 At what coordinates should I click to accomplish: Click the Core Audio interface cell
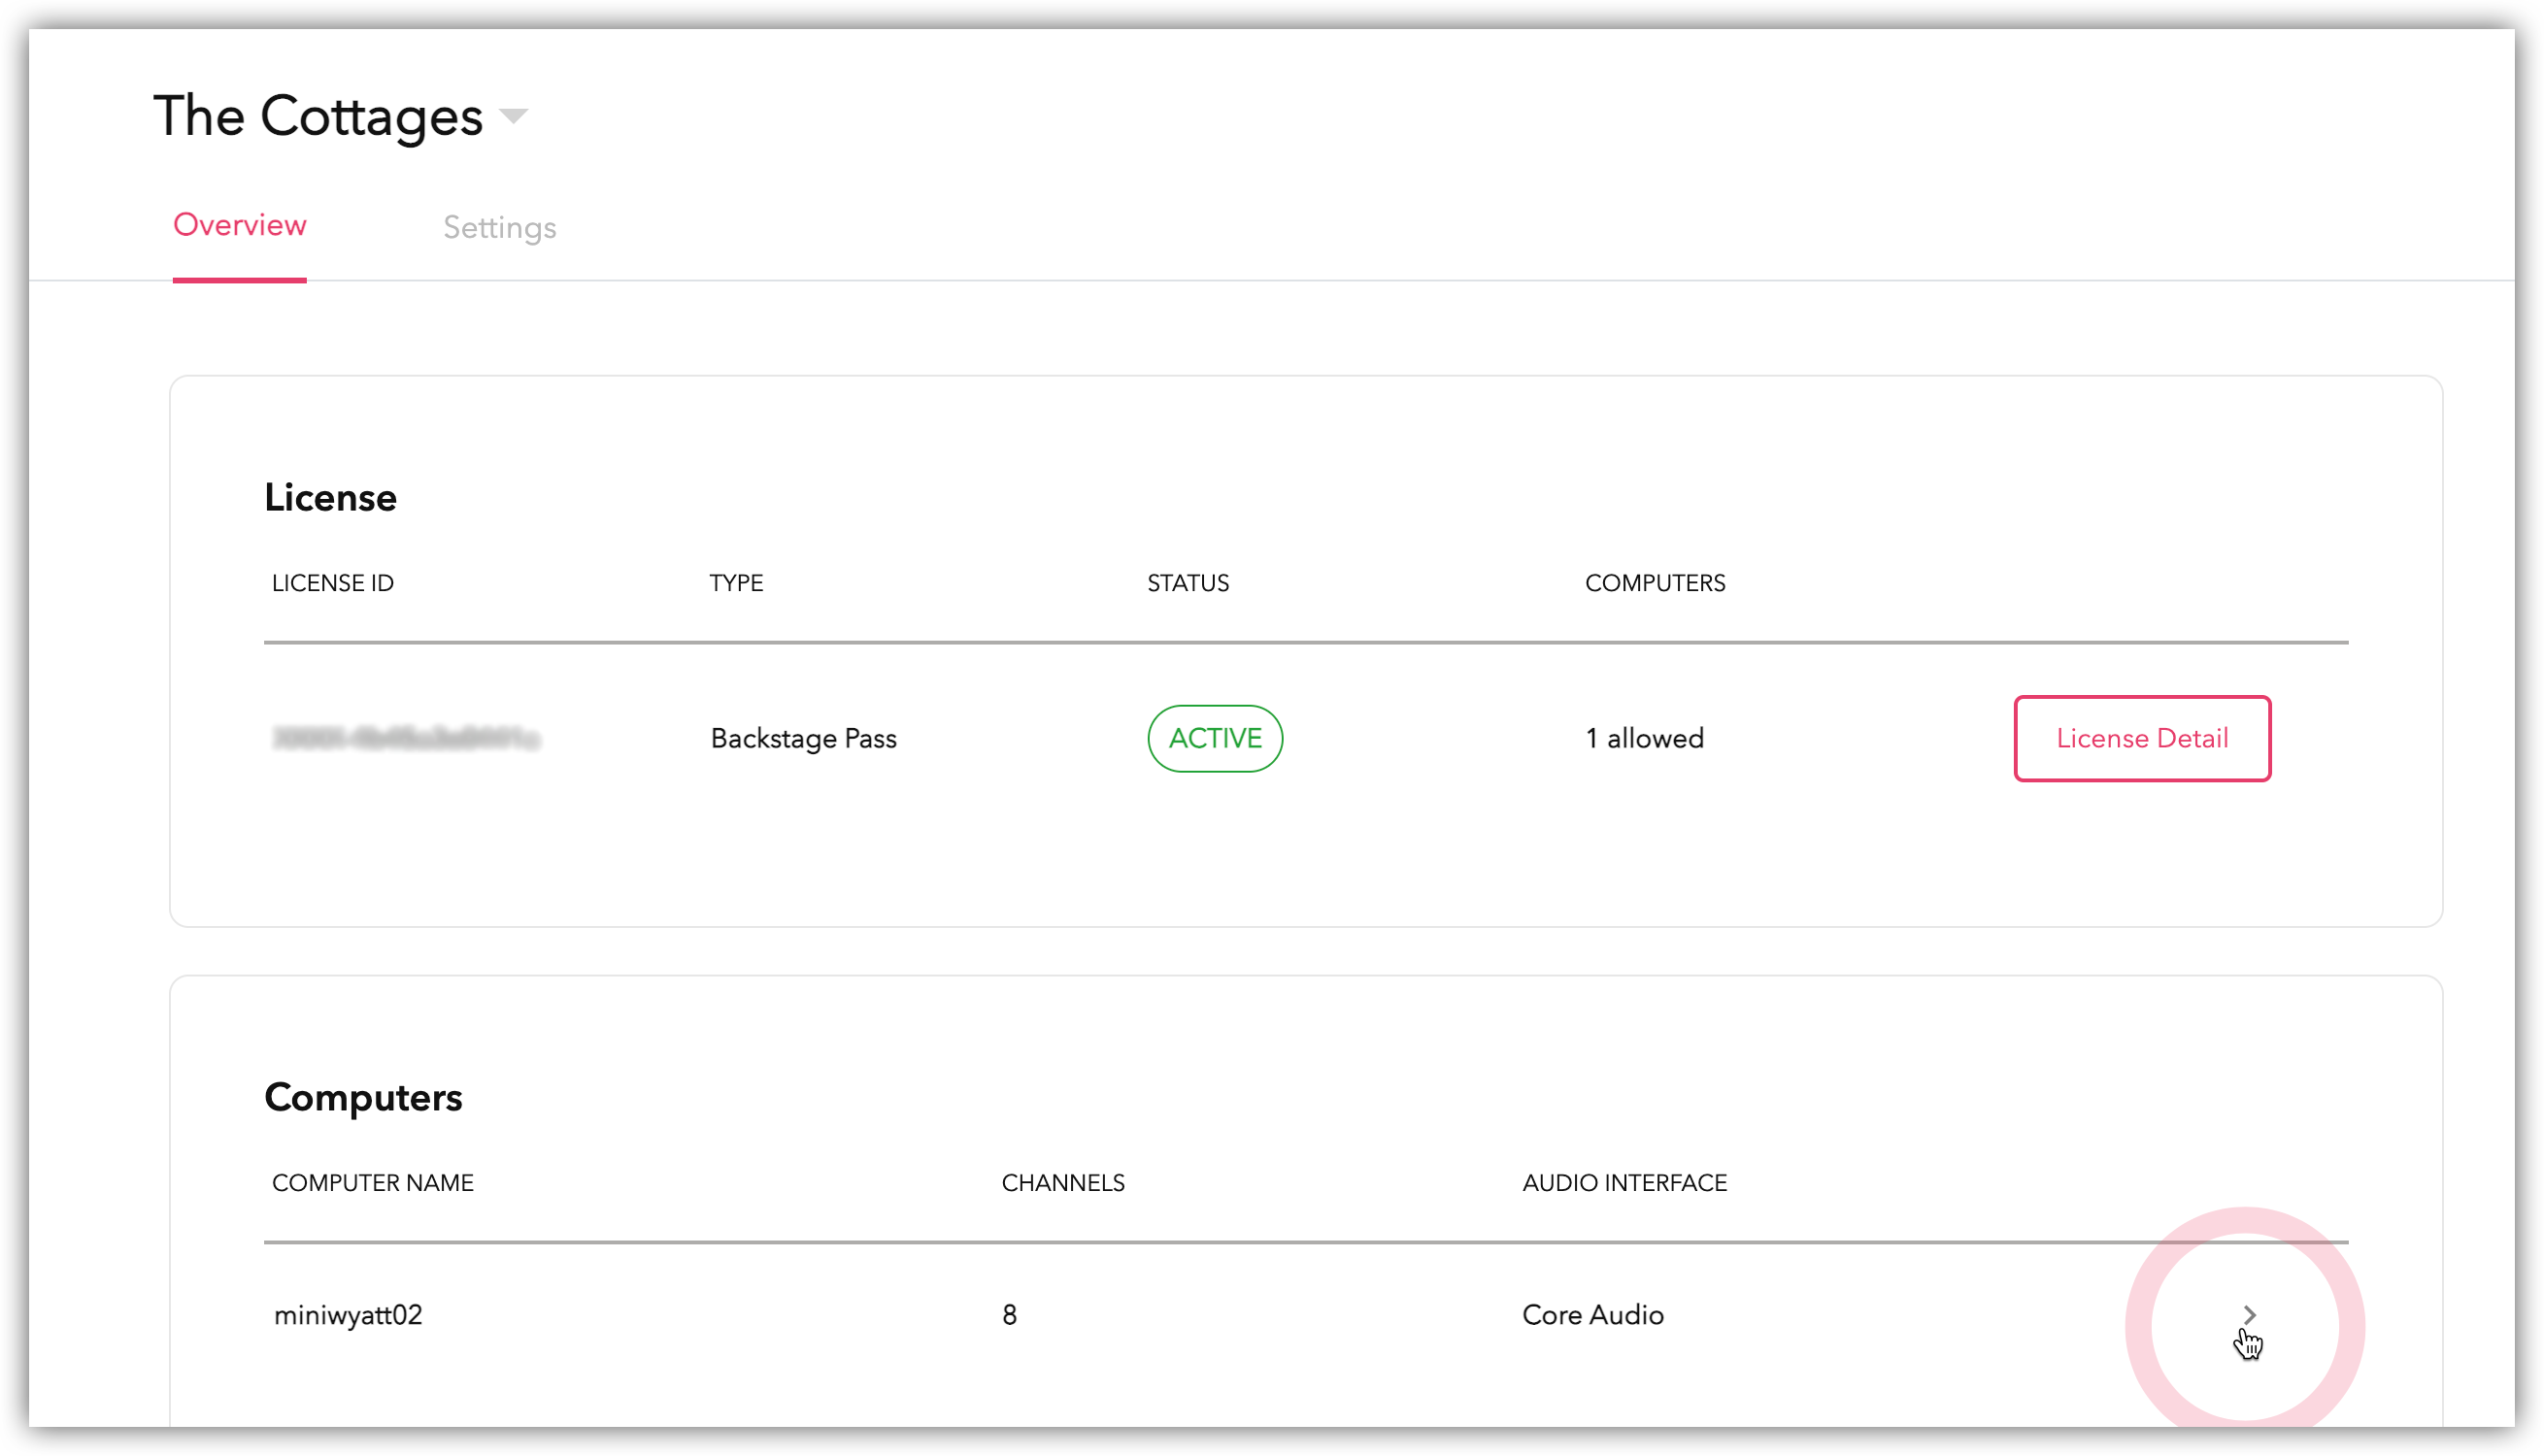click(1592, 1314)
